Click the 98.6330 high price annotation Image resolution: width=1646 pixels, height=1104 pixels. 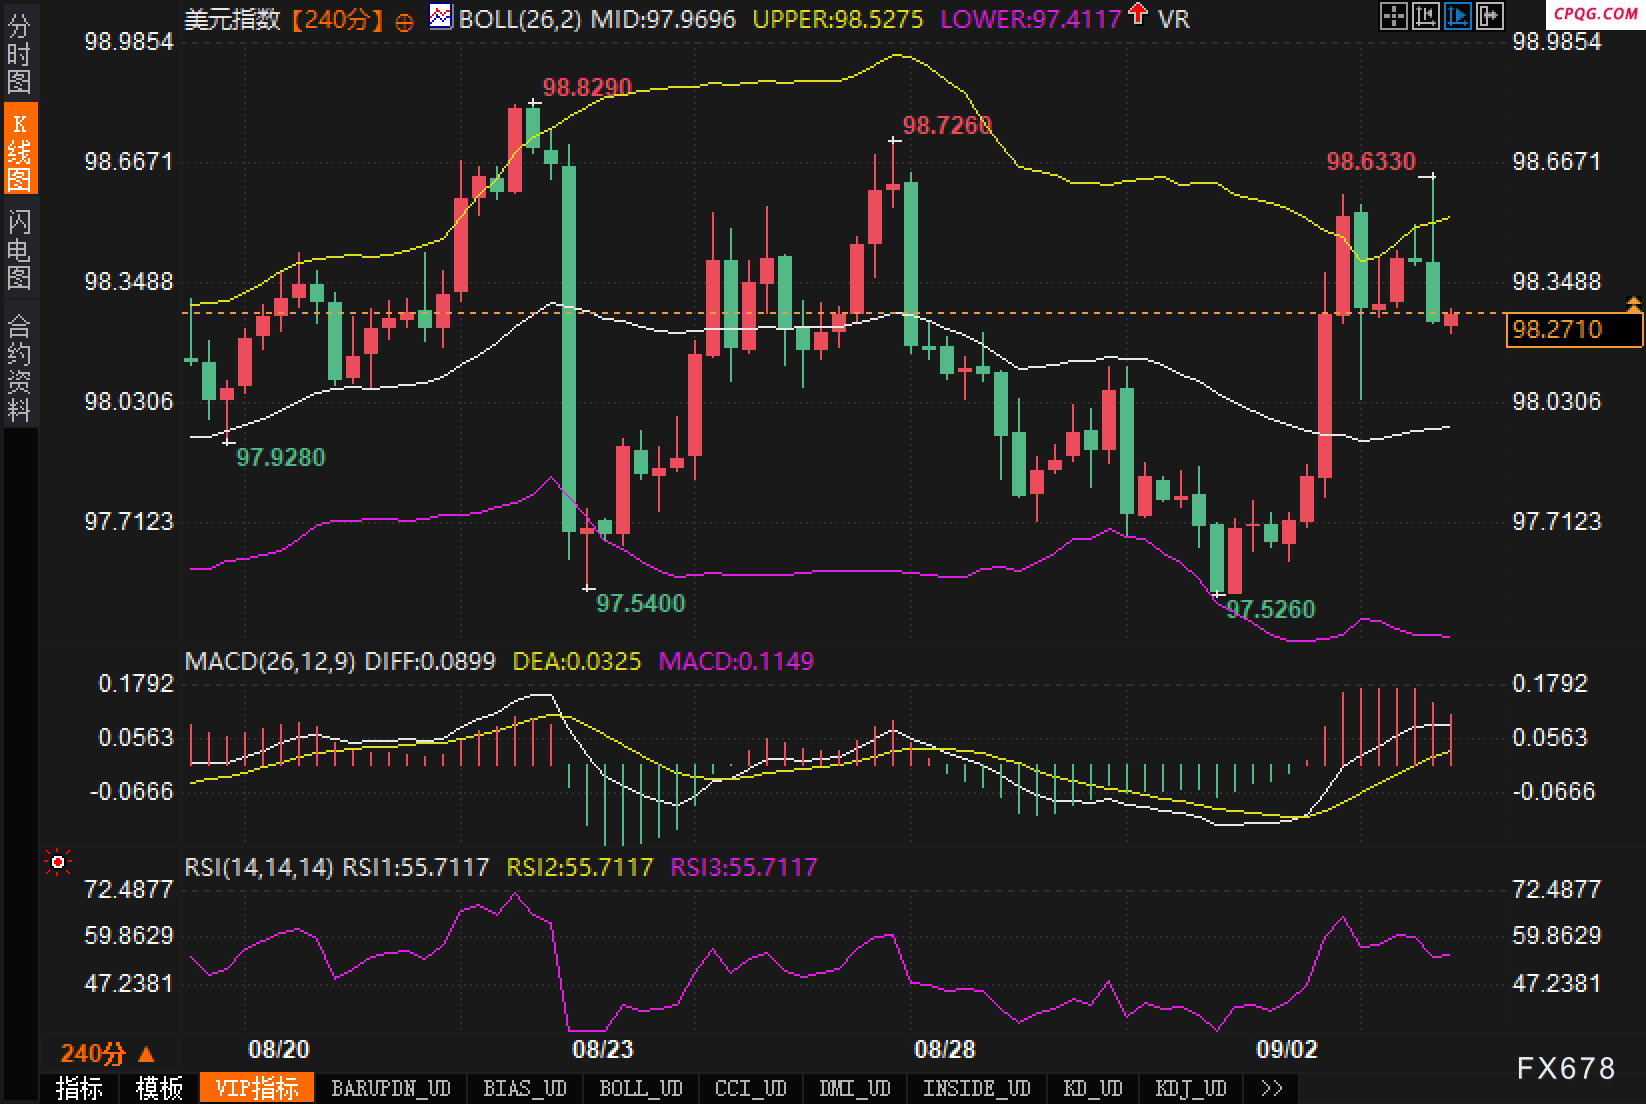tap(1371, 161)
